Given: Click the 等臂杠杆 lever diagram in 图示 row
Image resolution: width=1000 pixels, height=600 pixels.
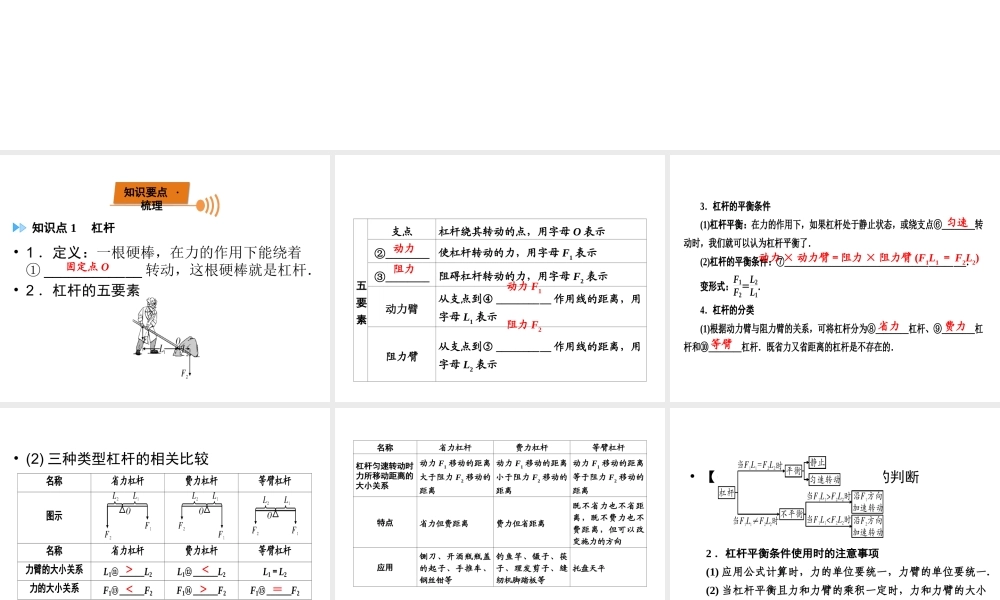Looking at the screenshot, I should pos(275,517).
